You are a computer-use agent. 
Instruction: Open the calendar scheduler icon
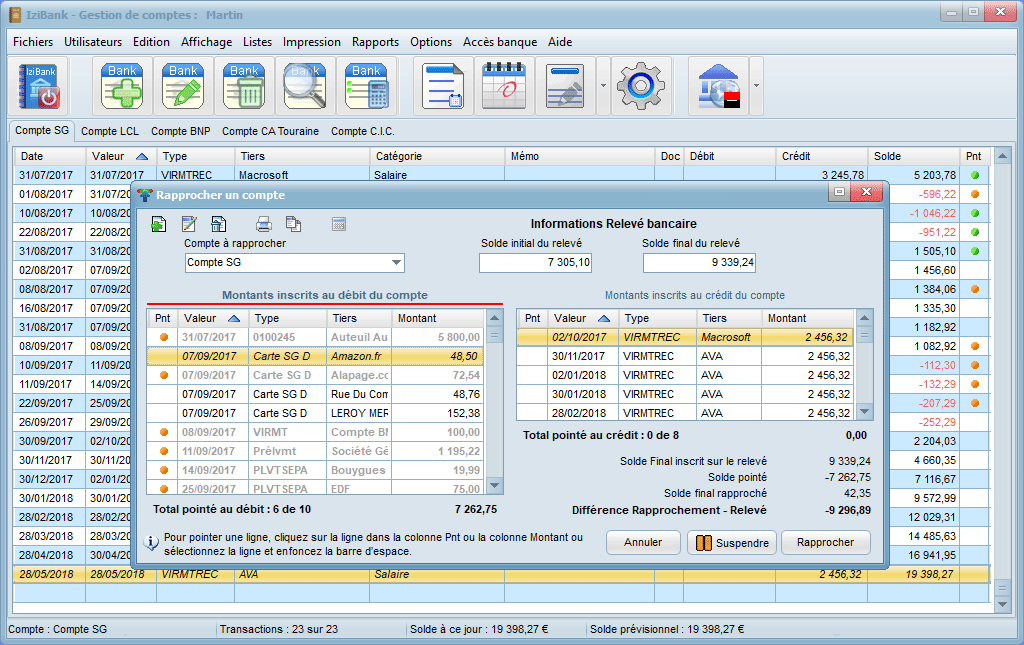pyautogui.click(x=504, y=86)
